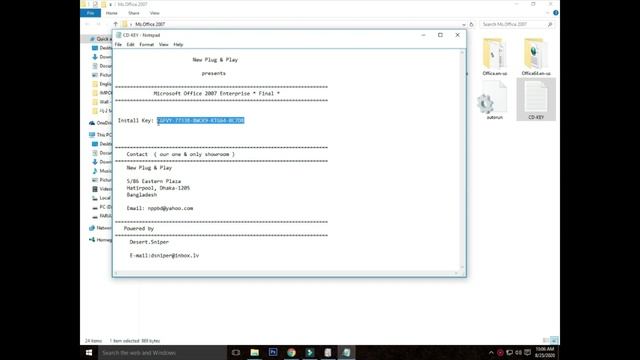Maximize the Notepad window

tap(440, 35)
